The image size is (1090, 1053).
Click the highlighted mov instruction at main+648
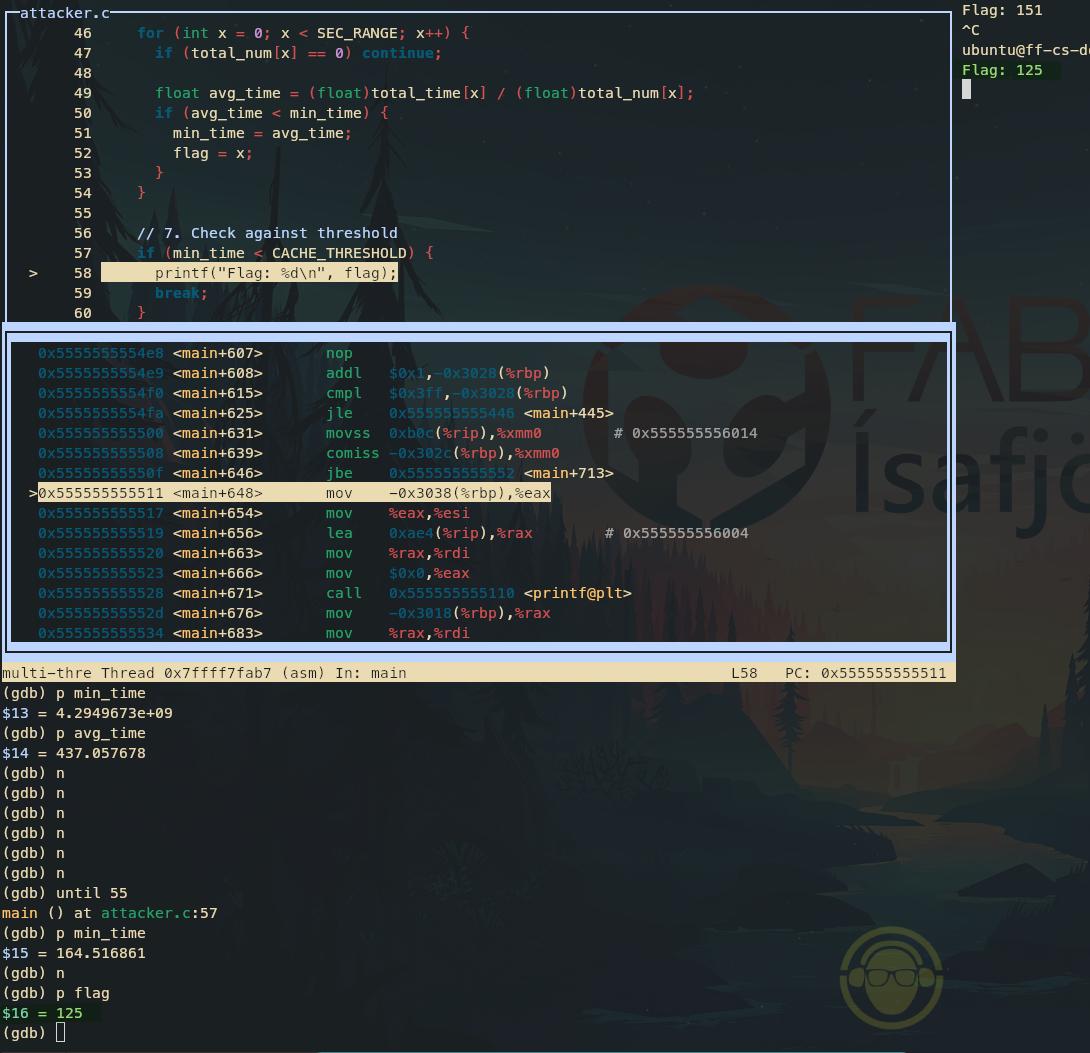click(294, 493)
